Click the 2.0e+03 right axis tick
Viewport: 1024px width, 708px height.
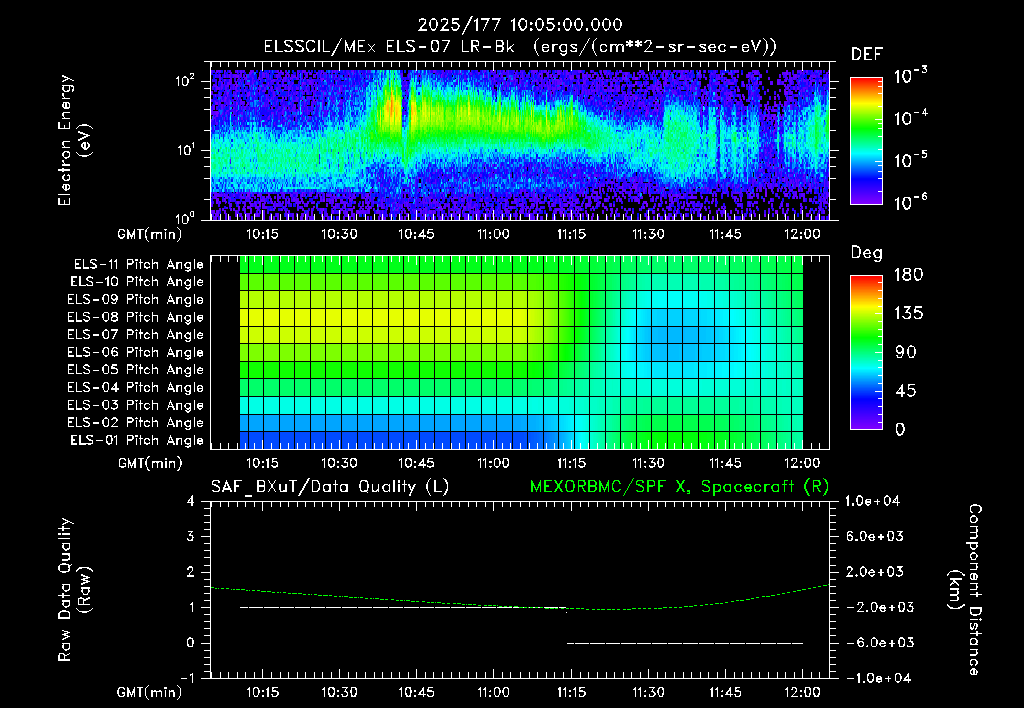tap(875, 571)
